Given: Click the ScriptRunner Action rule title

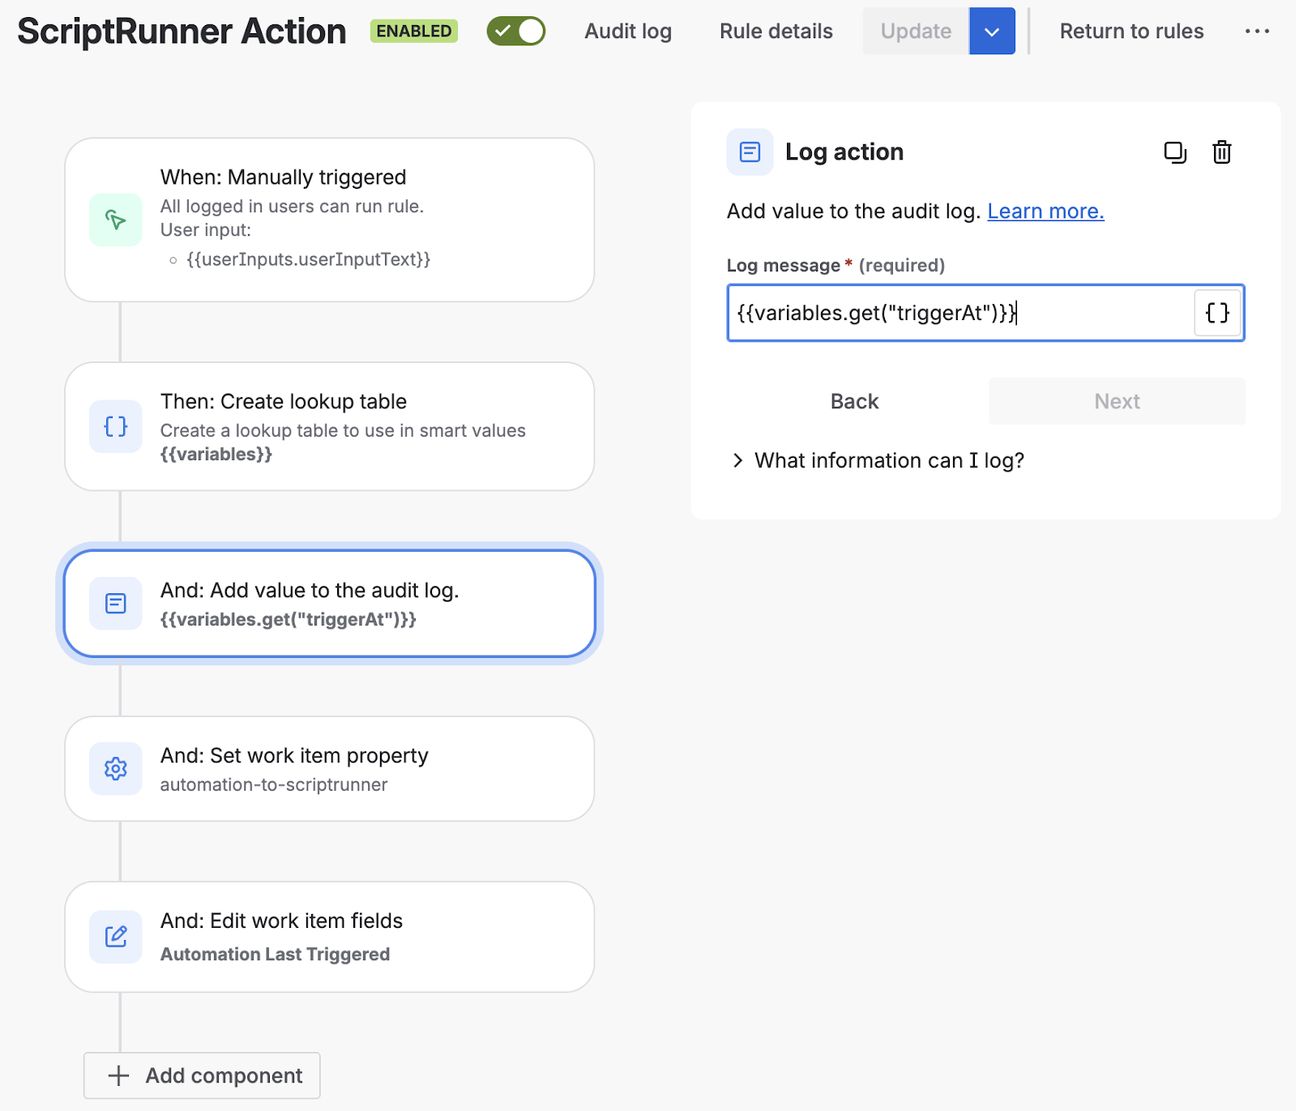Looking at the screenshot, I should pos(182,31).
